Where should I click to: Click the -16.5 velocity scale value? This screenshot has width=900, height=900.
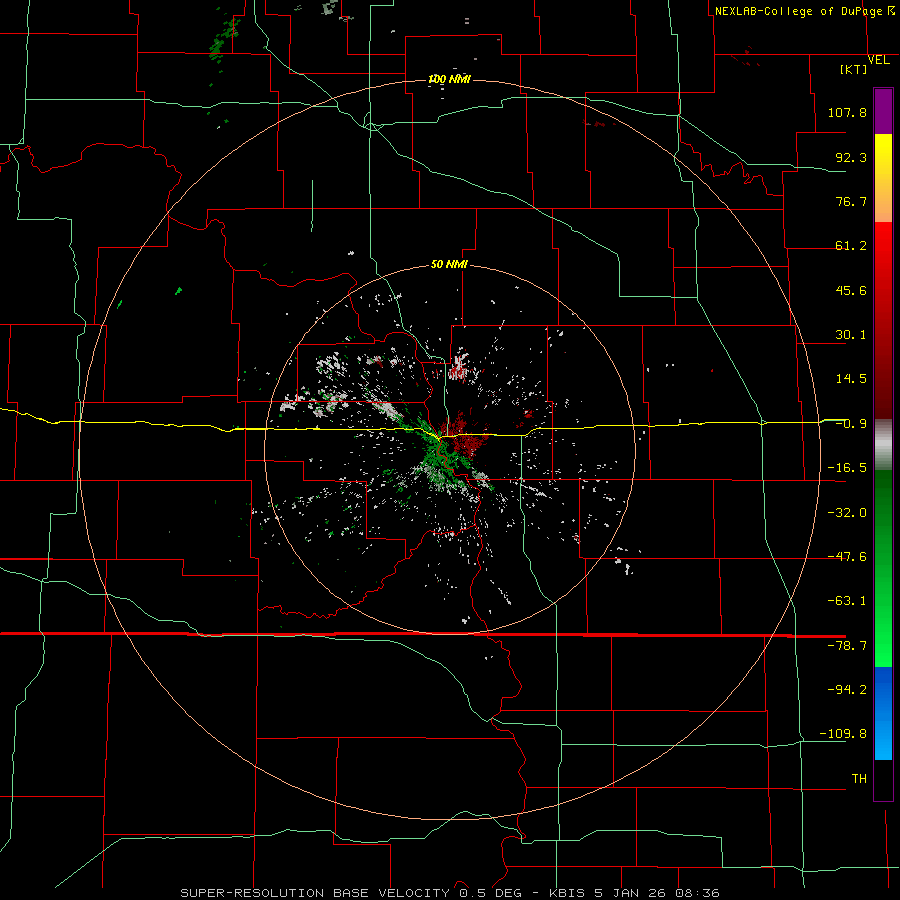pos(847,468)
